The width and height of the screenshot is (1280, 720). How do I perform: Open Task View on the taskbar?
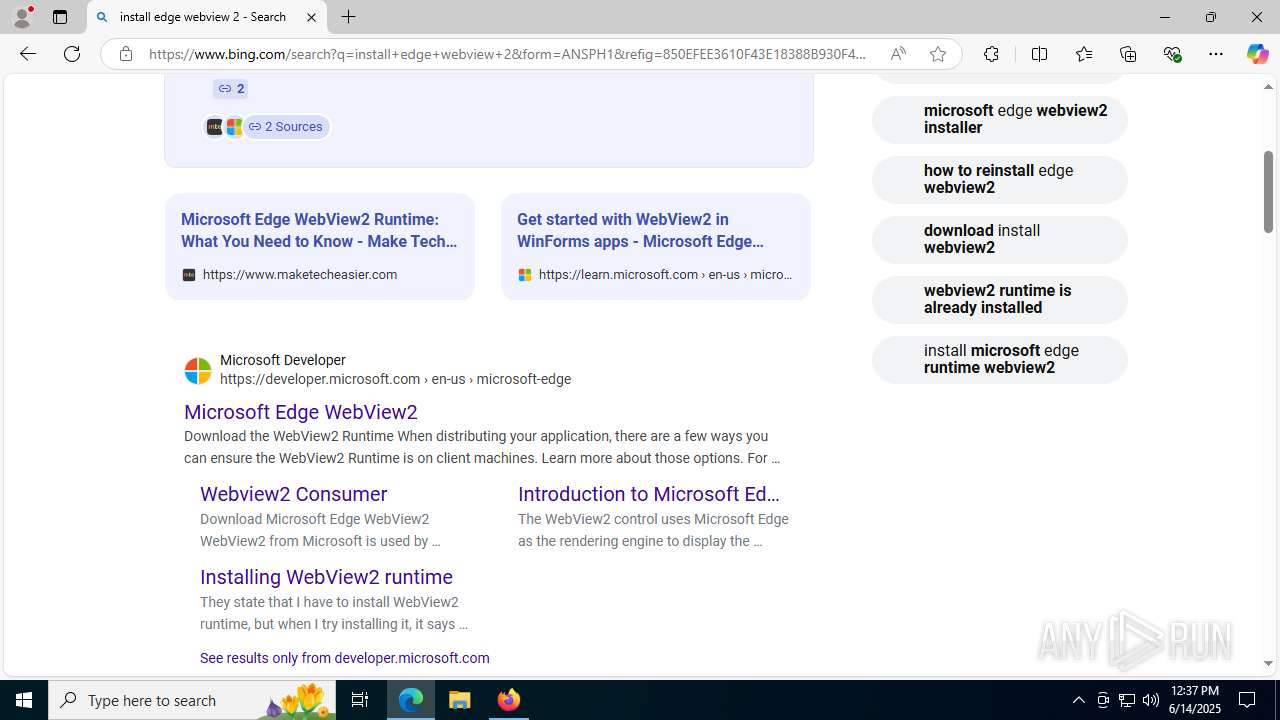tap(360, 700)
